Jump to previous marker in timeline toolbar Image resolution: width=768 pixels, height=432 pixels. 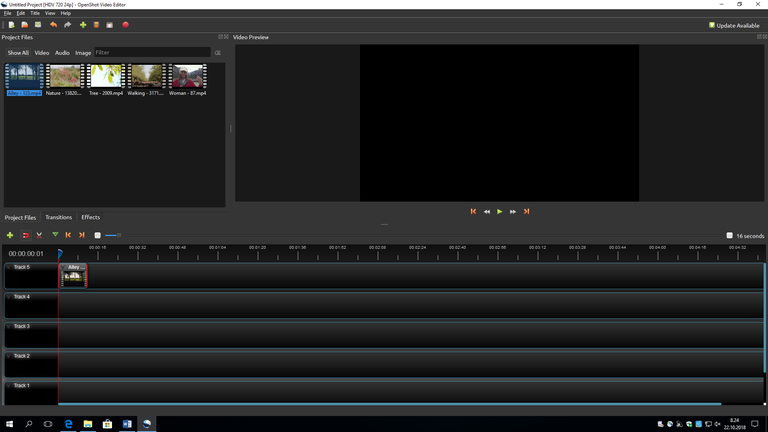[x=68, y=235]
